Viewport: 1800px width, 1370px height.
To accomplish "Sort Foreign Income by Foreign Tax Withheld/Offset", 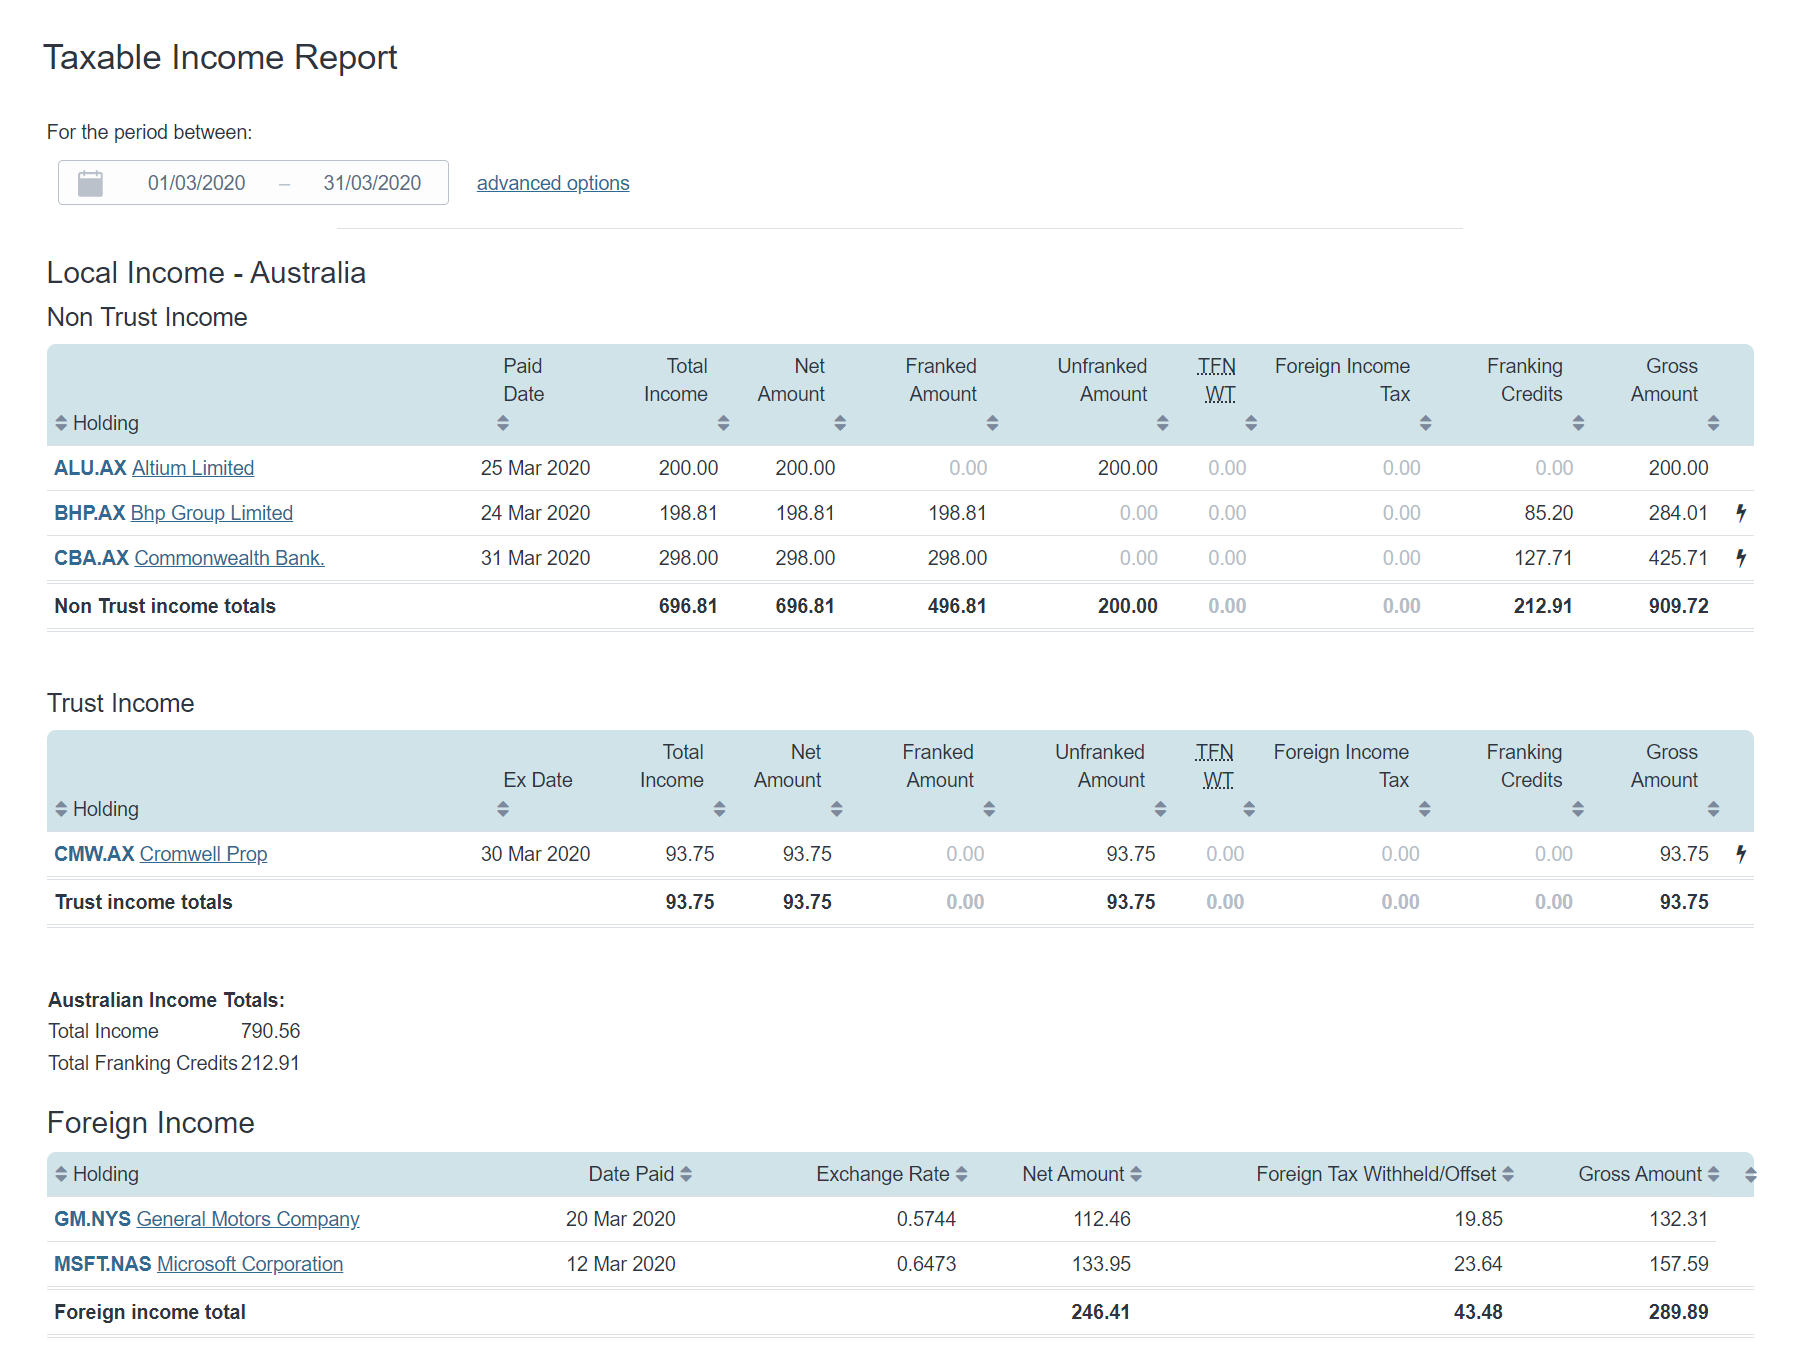I will point(1508,1174).
